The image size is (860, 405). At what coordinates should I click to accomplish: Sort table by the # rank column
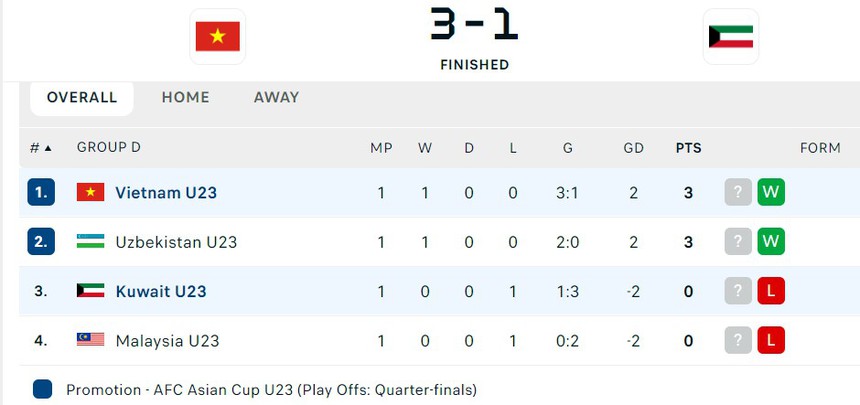coord(40,148)
